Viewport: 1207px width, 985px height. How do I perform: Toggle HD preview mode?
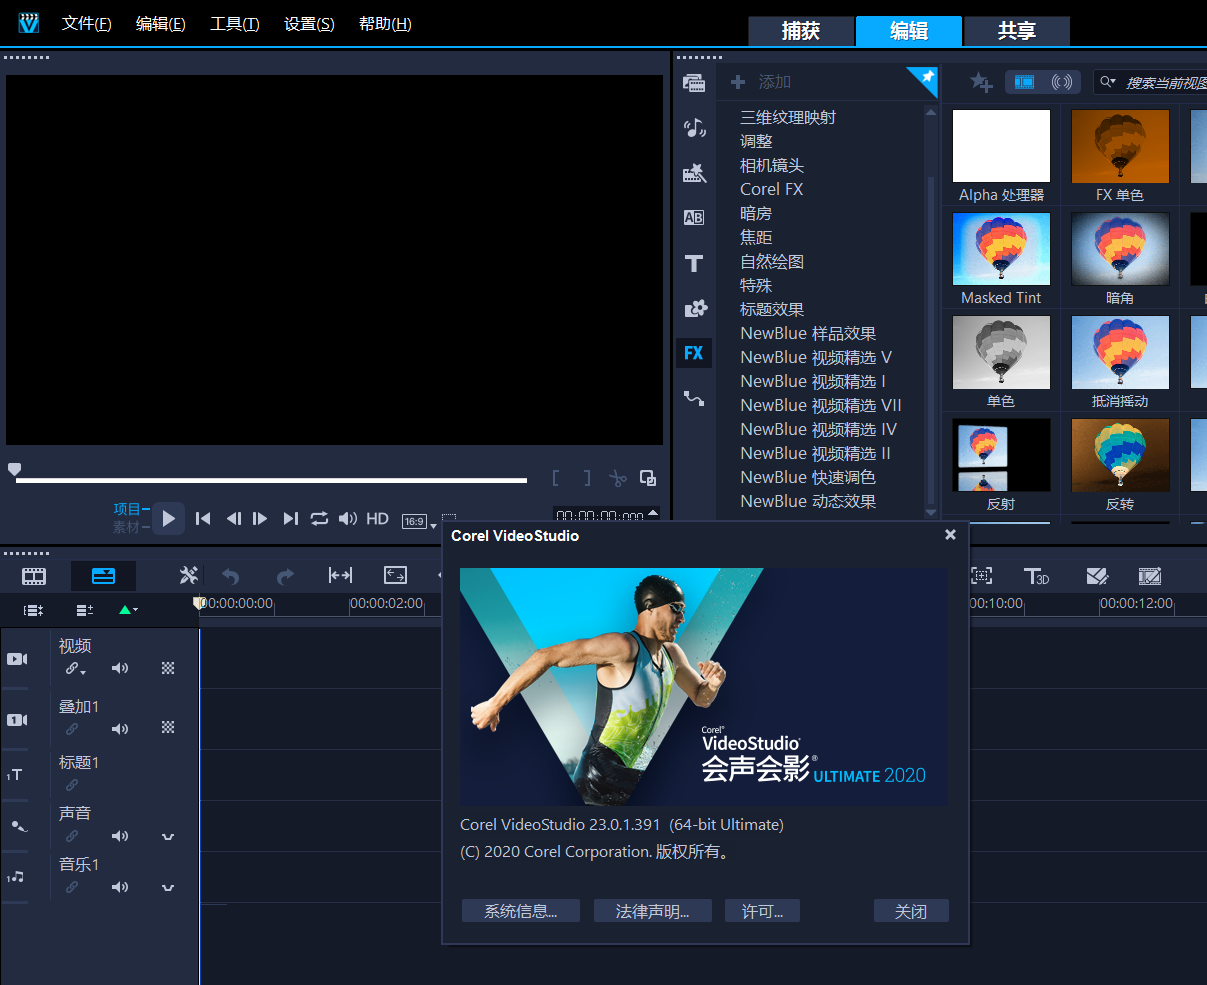click(x=377, y=518)
